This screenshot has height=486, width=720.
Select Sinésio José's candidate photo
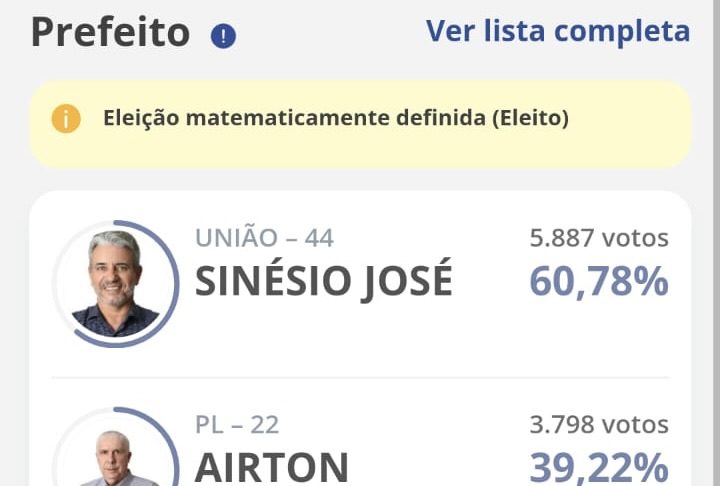tap(115, 283)
